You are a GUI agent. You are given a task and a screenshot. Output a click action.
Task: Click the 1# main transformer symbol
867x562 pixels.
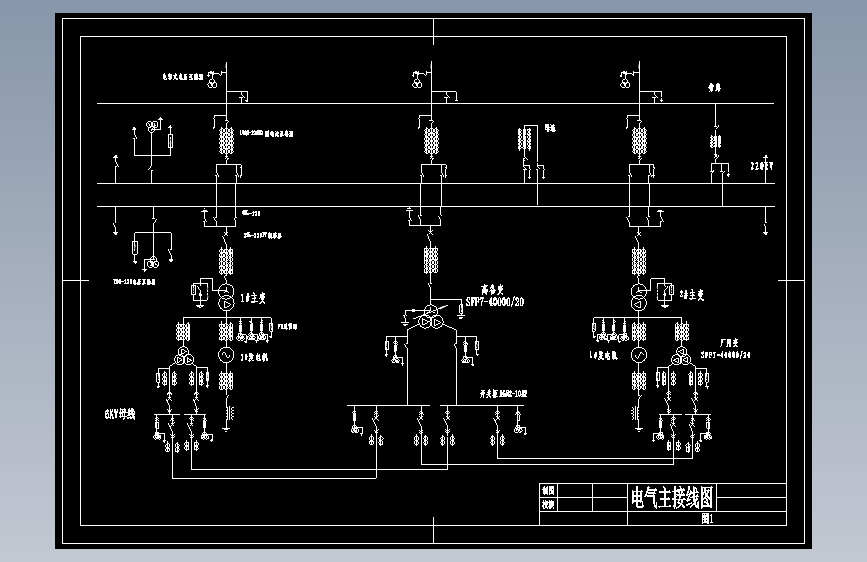226,297
